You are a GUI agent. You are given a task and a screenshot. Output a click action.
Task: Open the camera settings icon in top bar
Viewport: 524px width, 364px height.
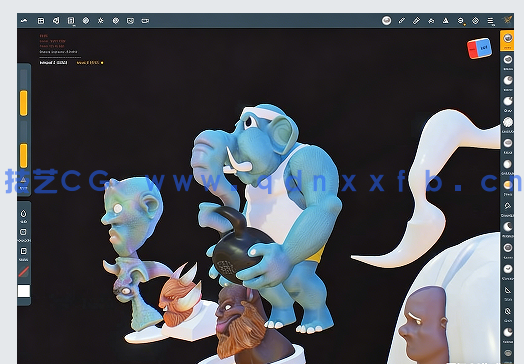(145, 21)
